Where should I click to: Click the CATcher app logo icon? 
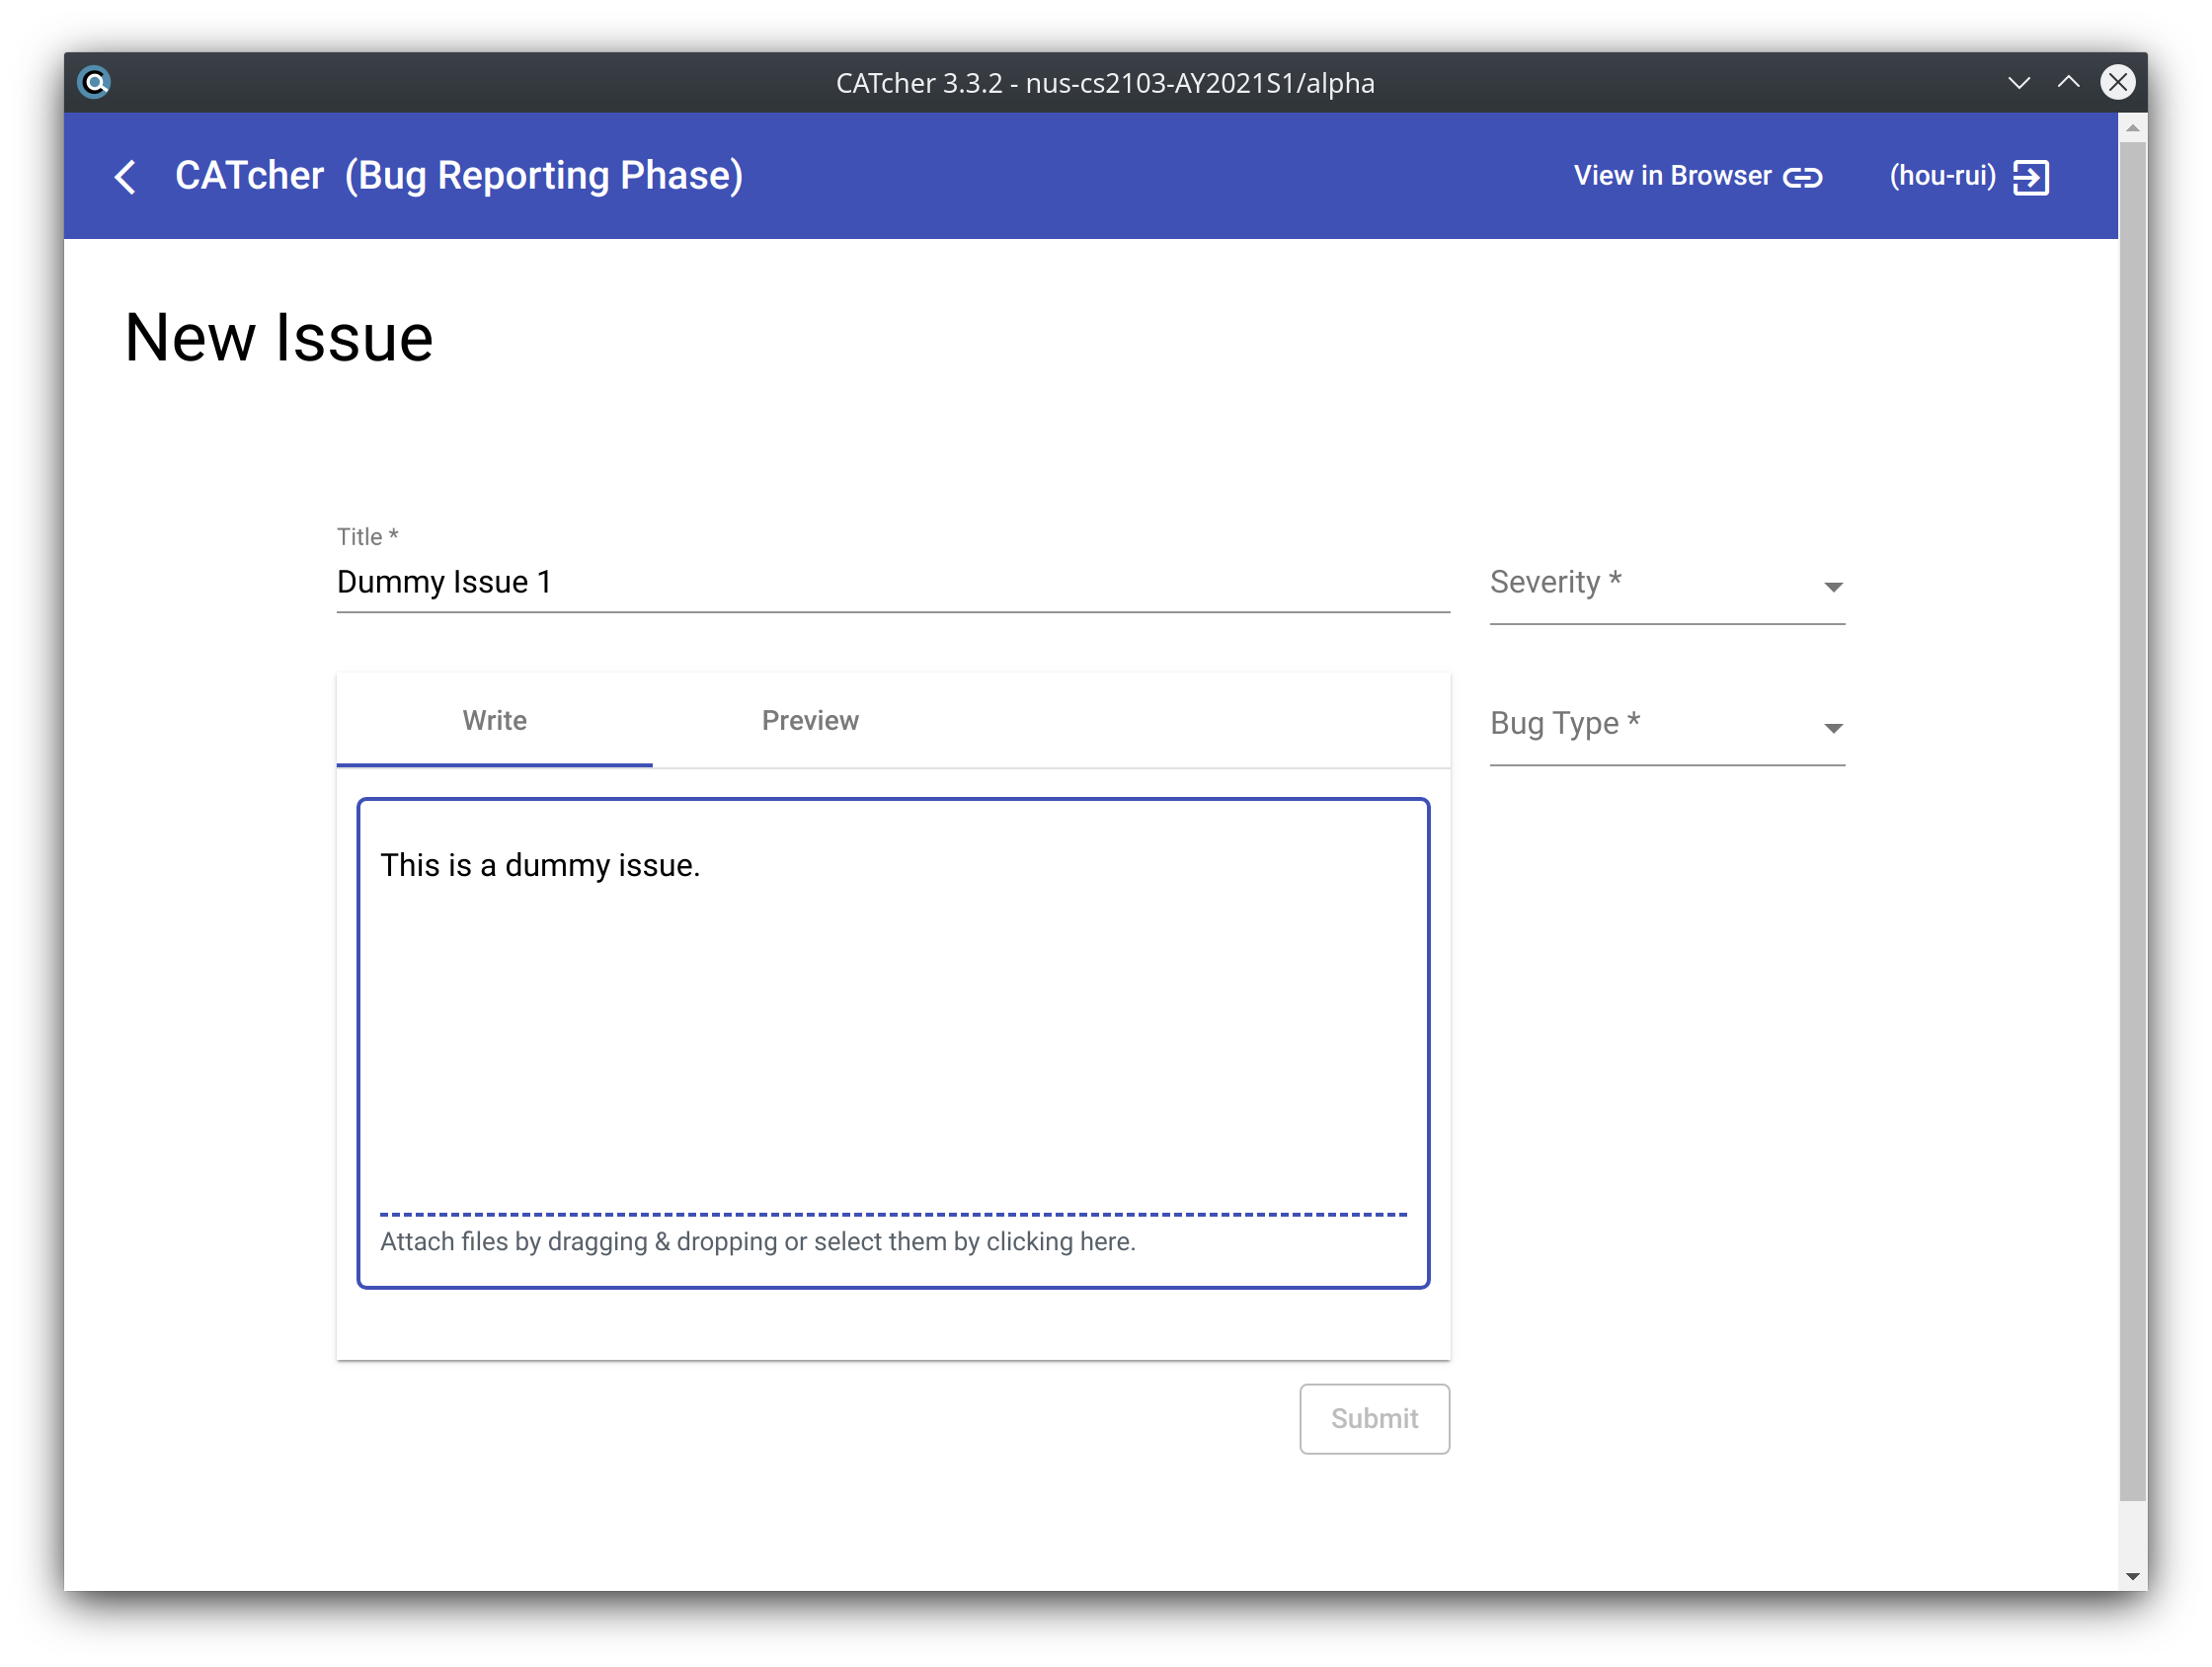(x=94, y=82)
